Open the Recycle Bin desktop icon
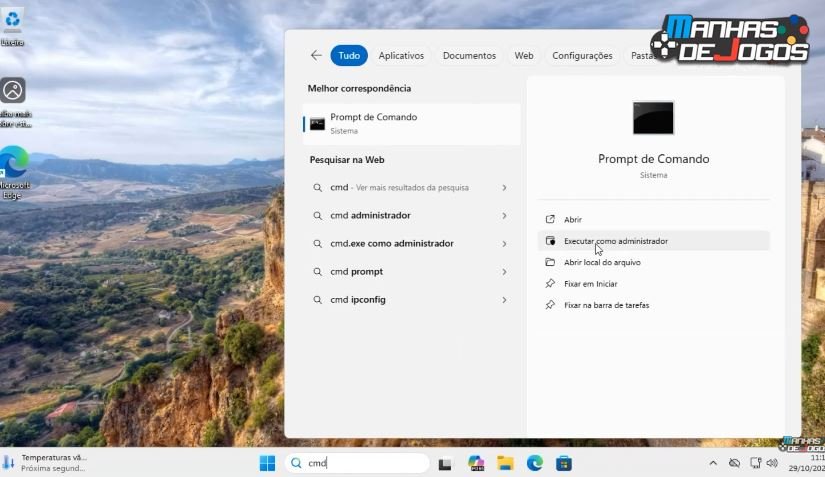Viewport: 825px width, 477px height. 13,21
